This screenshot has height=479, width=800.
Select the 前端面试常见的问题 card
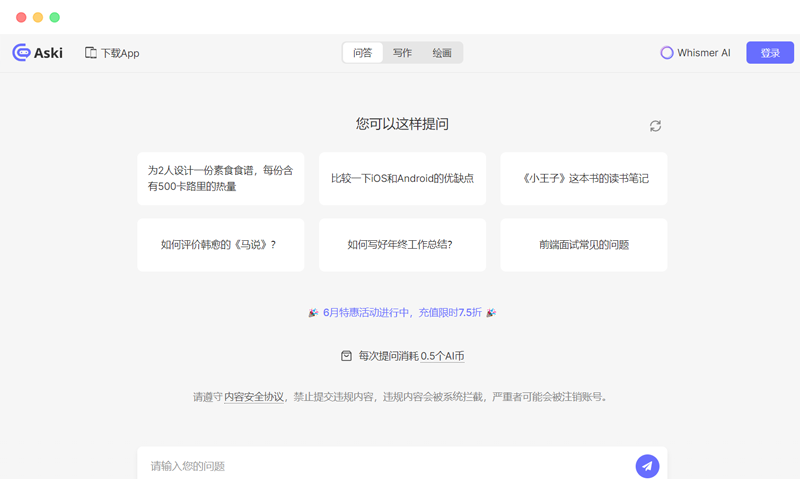pos(584,245)
